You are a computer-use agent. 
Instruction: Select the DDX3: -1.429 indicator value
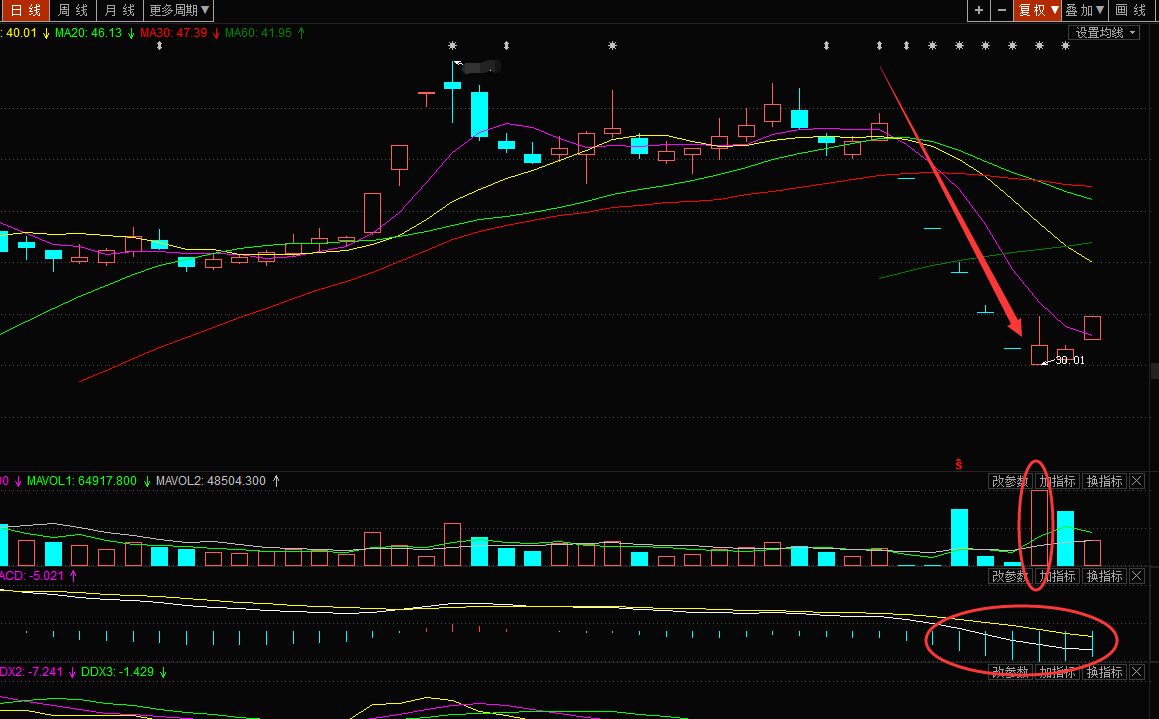click(x=118, y=672)
